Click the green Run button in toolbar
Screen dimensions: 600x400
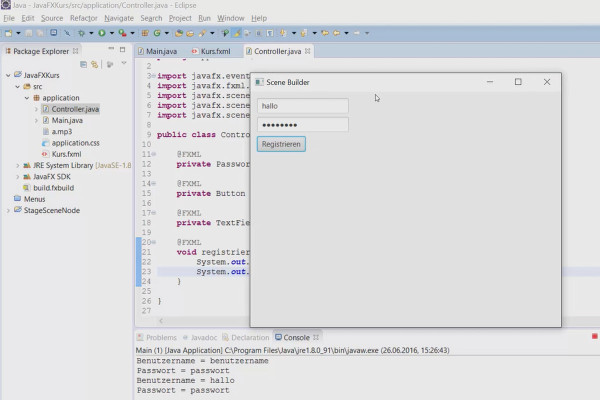point(100,33)
